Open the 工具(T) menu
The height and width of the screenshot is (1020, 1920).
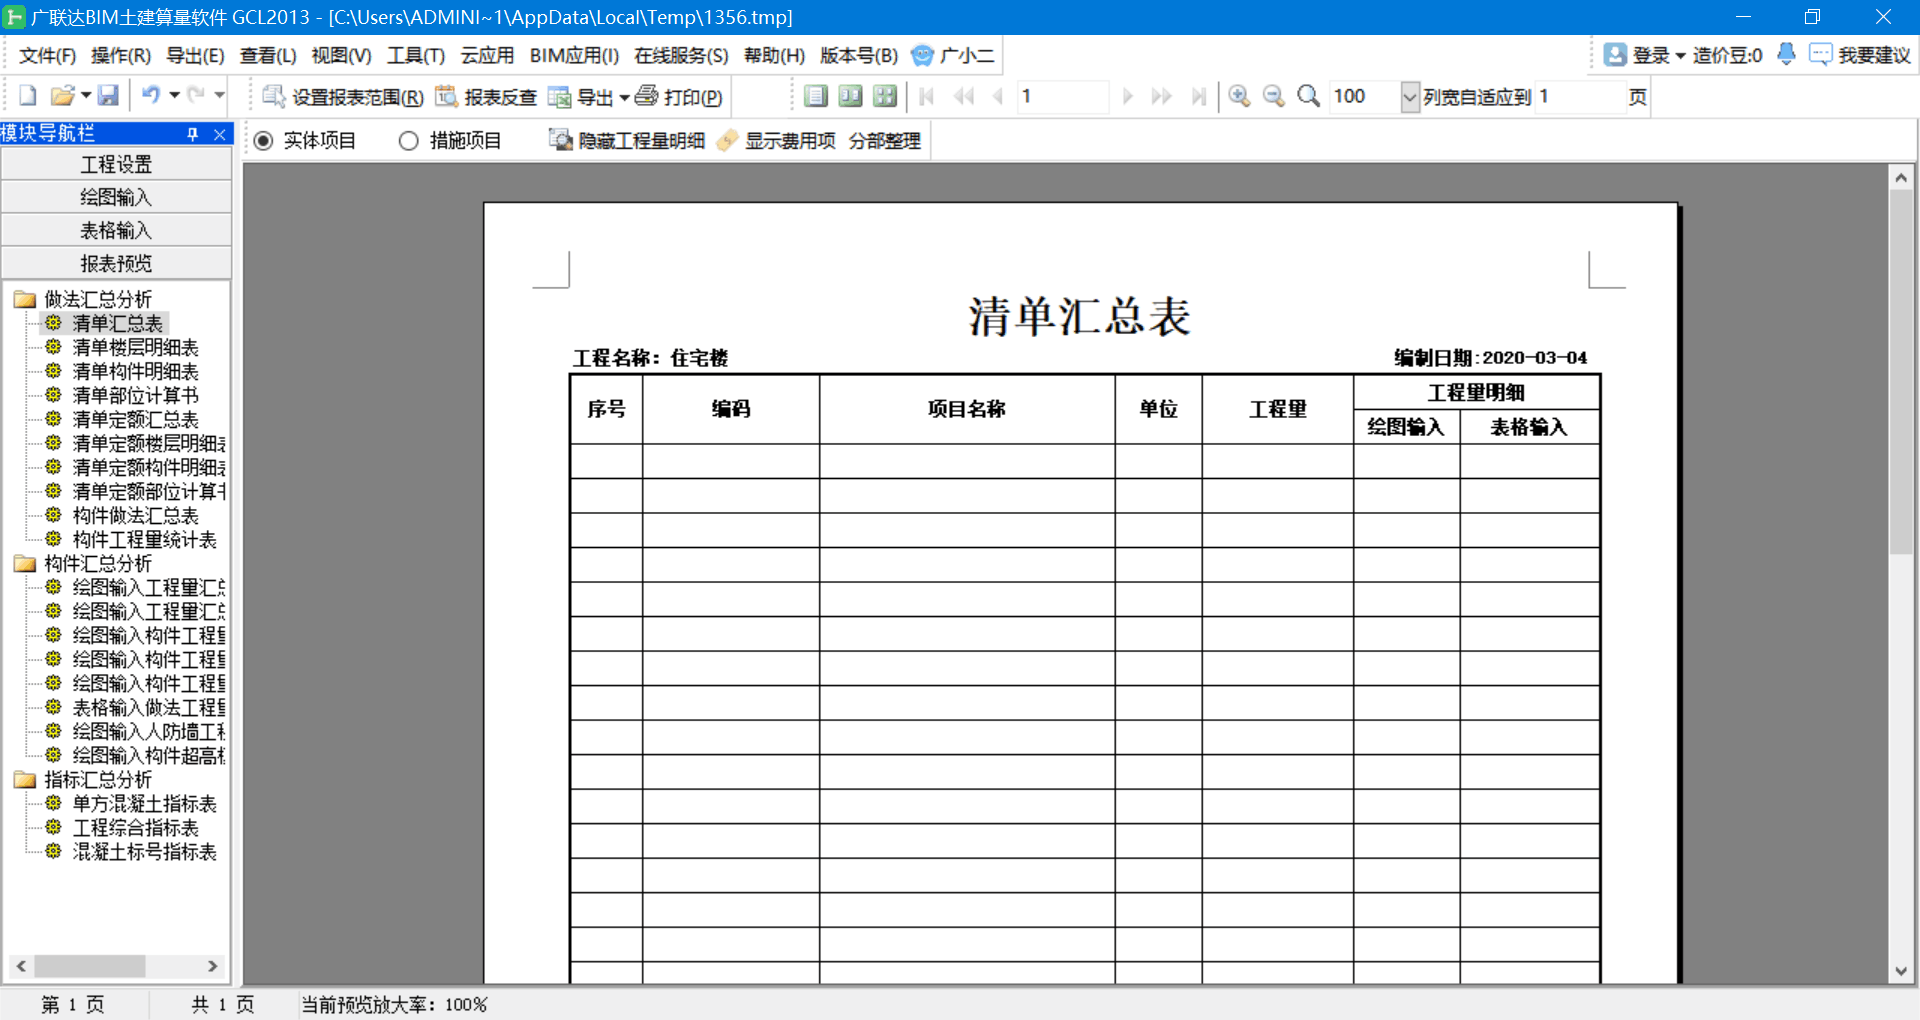point(416,55)
